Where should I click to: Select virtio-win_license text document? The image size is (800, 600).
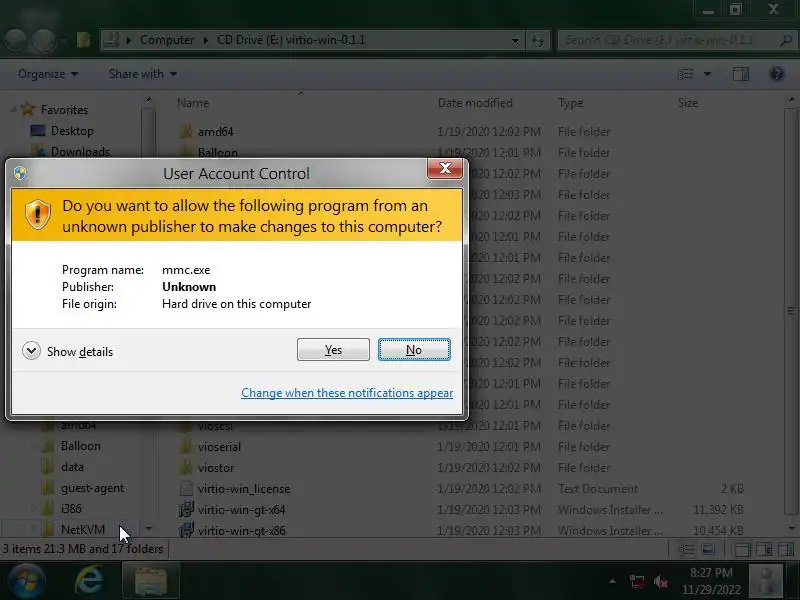(x=244, y=489)
